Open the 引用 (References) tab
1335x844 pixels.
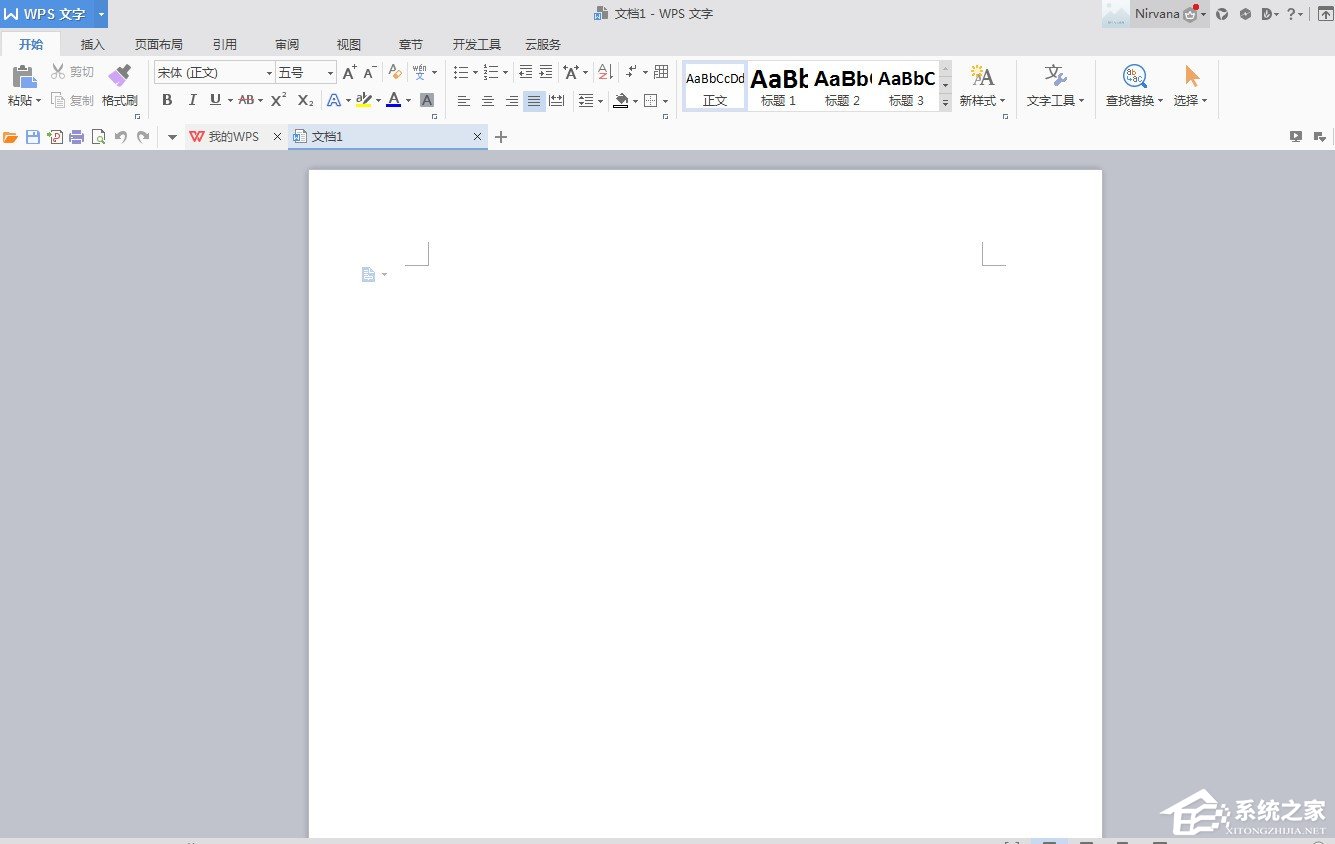(x=225, y=45)
